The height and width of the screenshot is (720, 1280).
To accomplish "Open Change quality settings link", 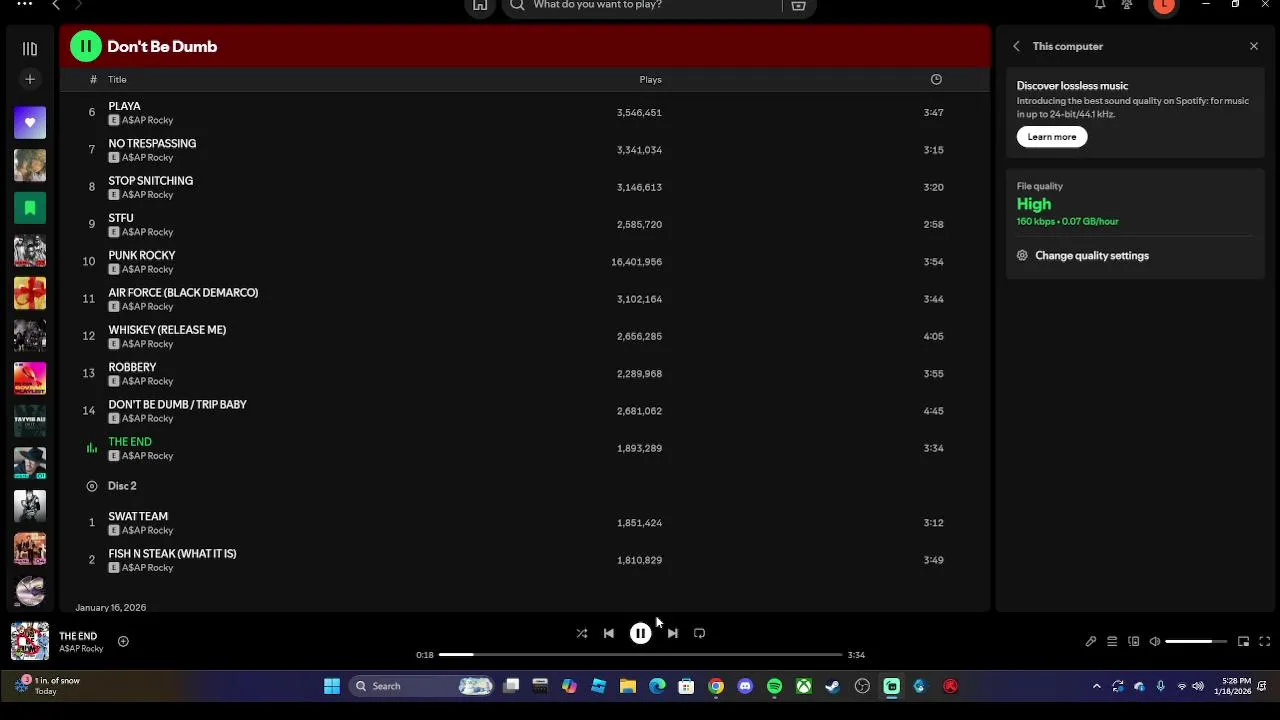I will click(x=1092, y=256).
